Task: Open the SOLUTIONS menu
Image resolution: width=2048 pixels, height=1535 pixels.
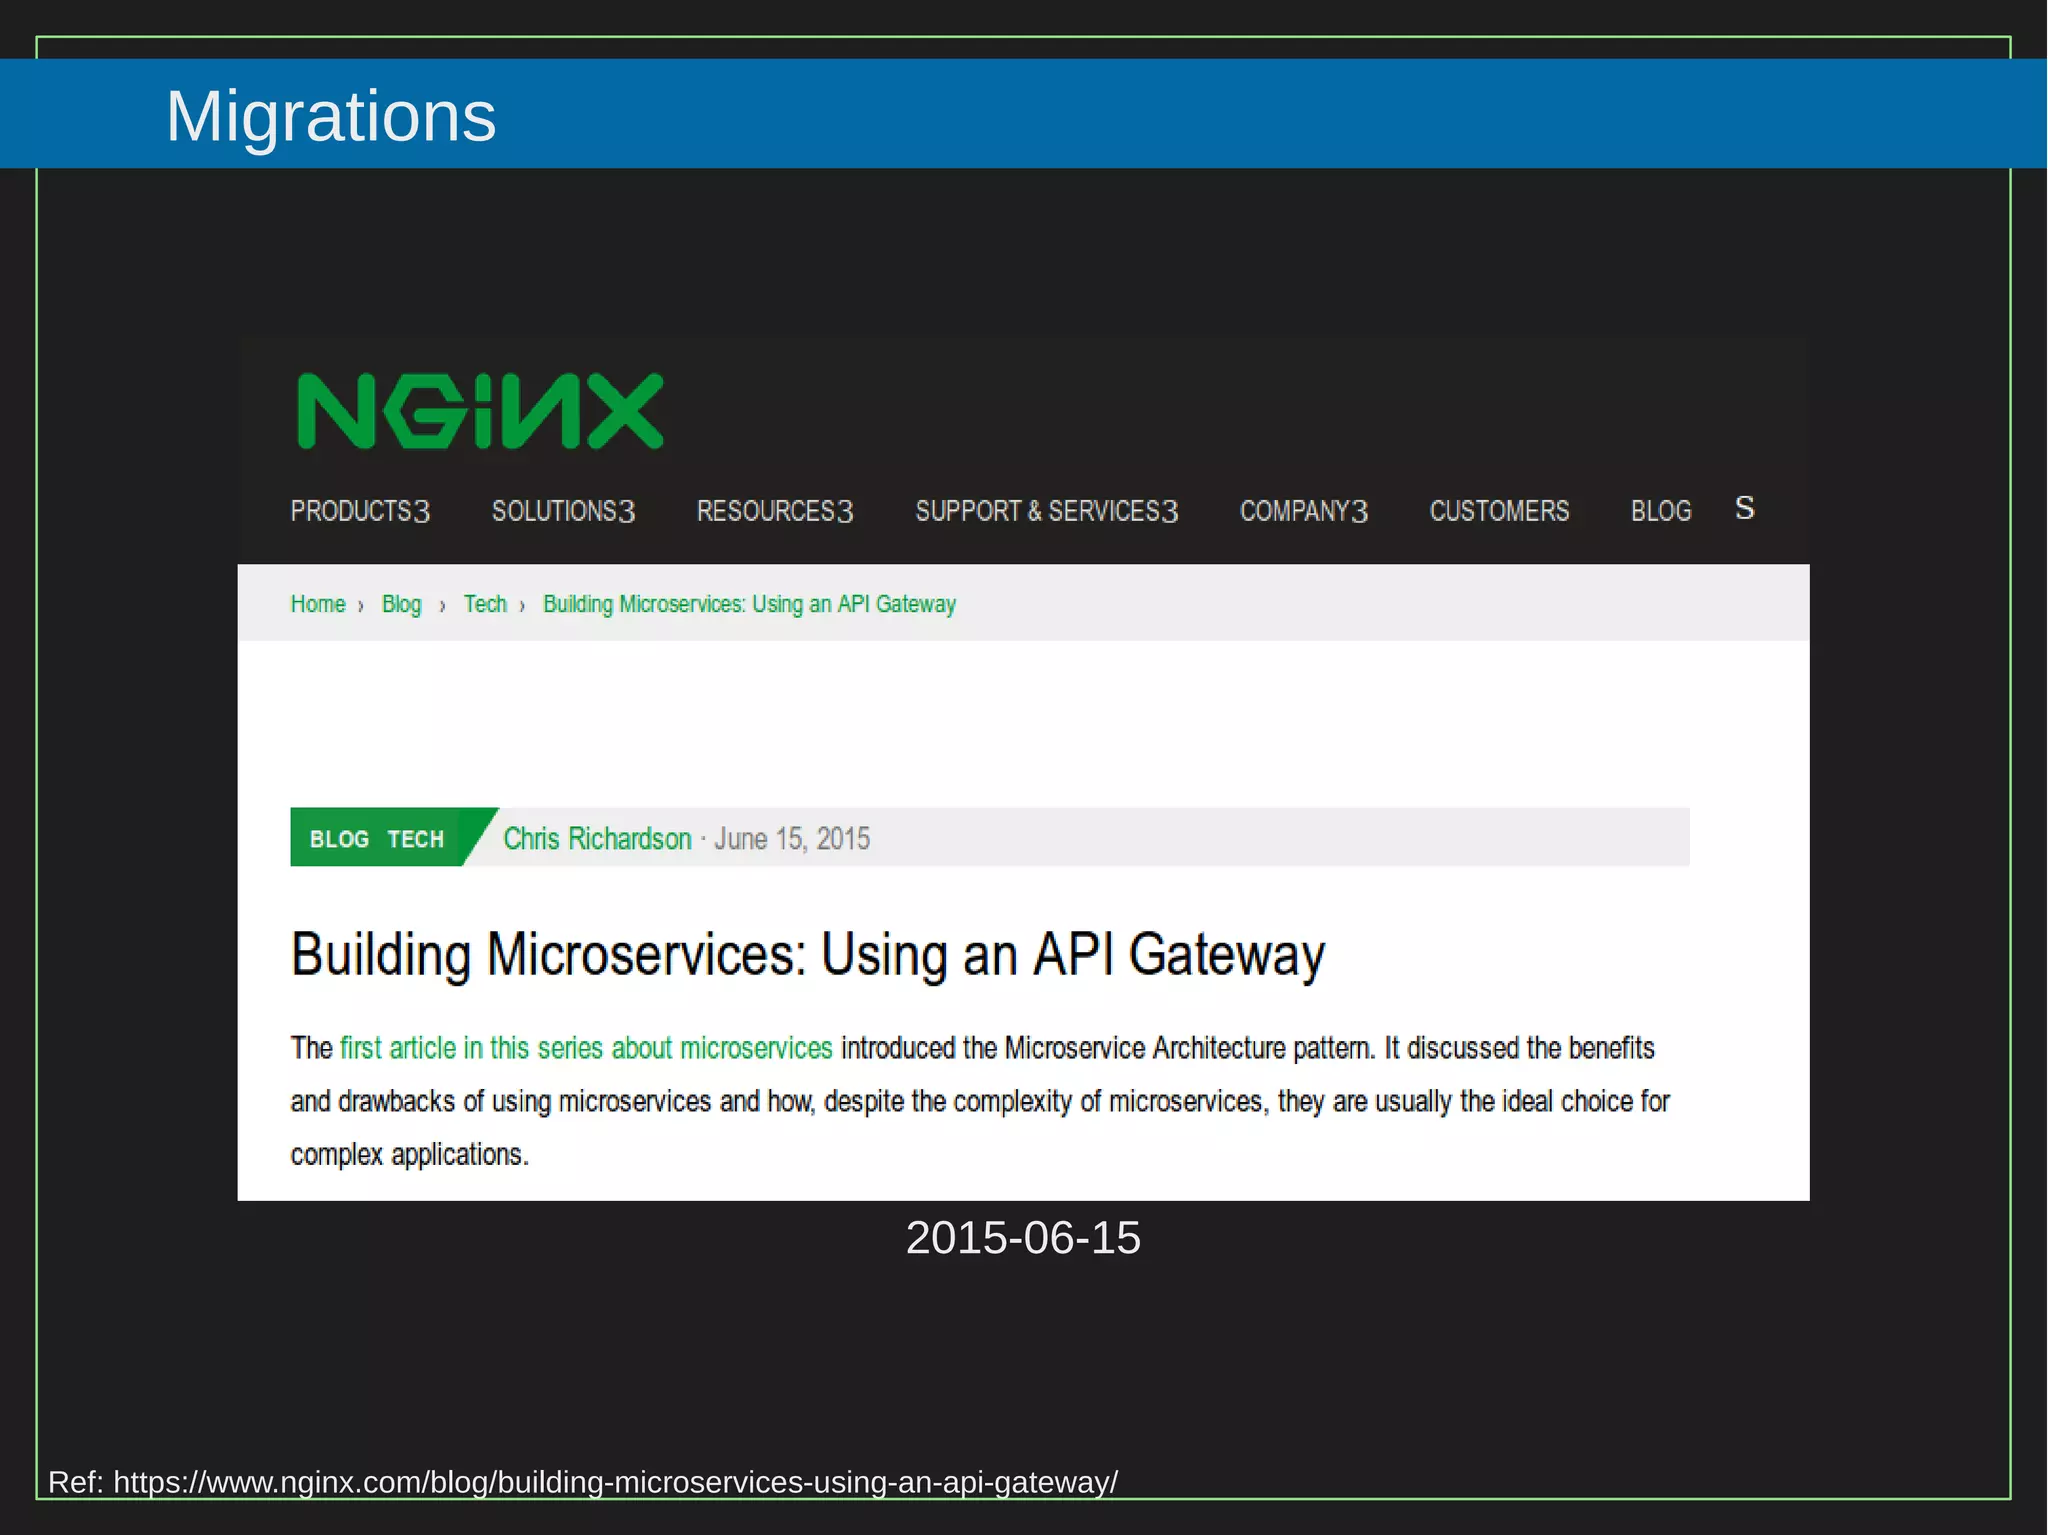Action: click(563, 511)
